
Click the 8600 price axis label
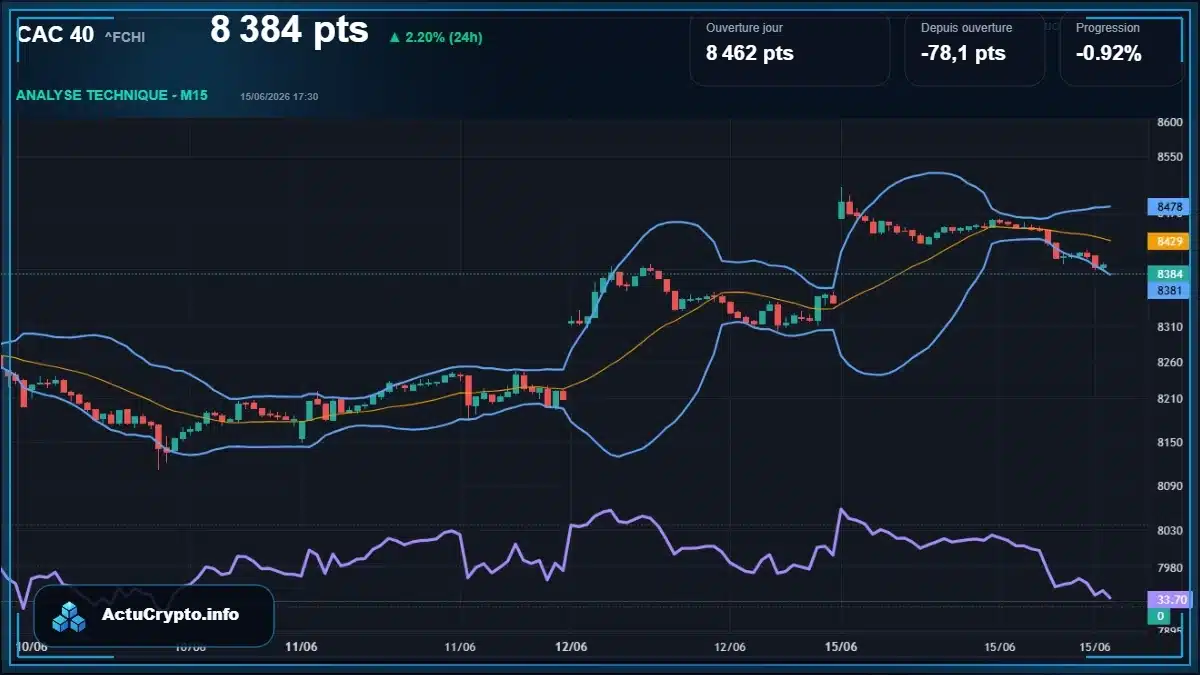[1169, 122]
